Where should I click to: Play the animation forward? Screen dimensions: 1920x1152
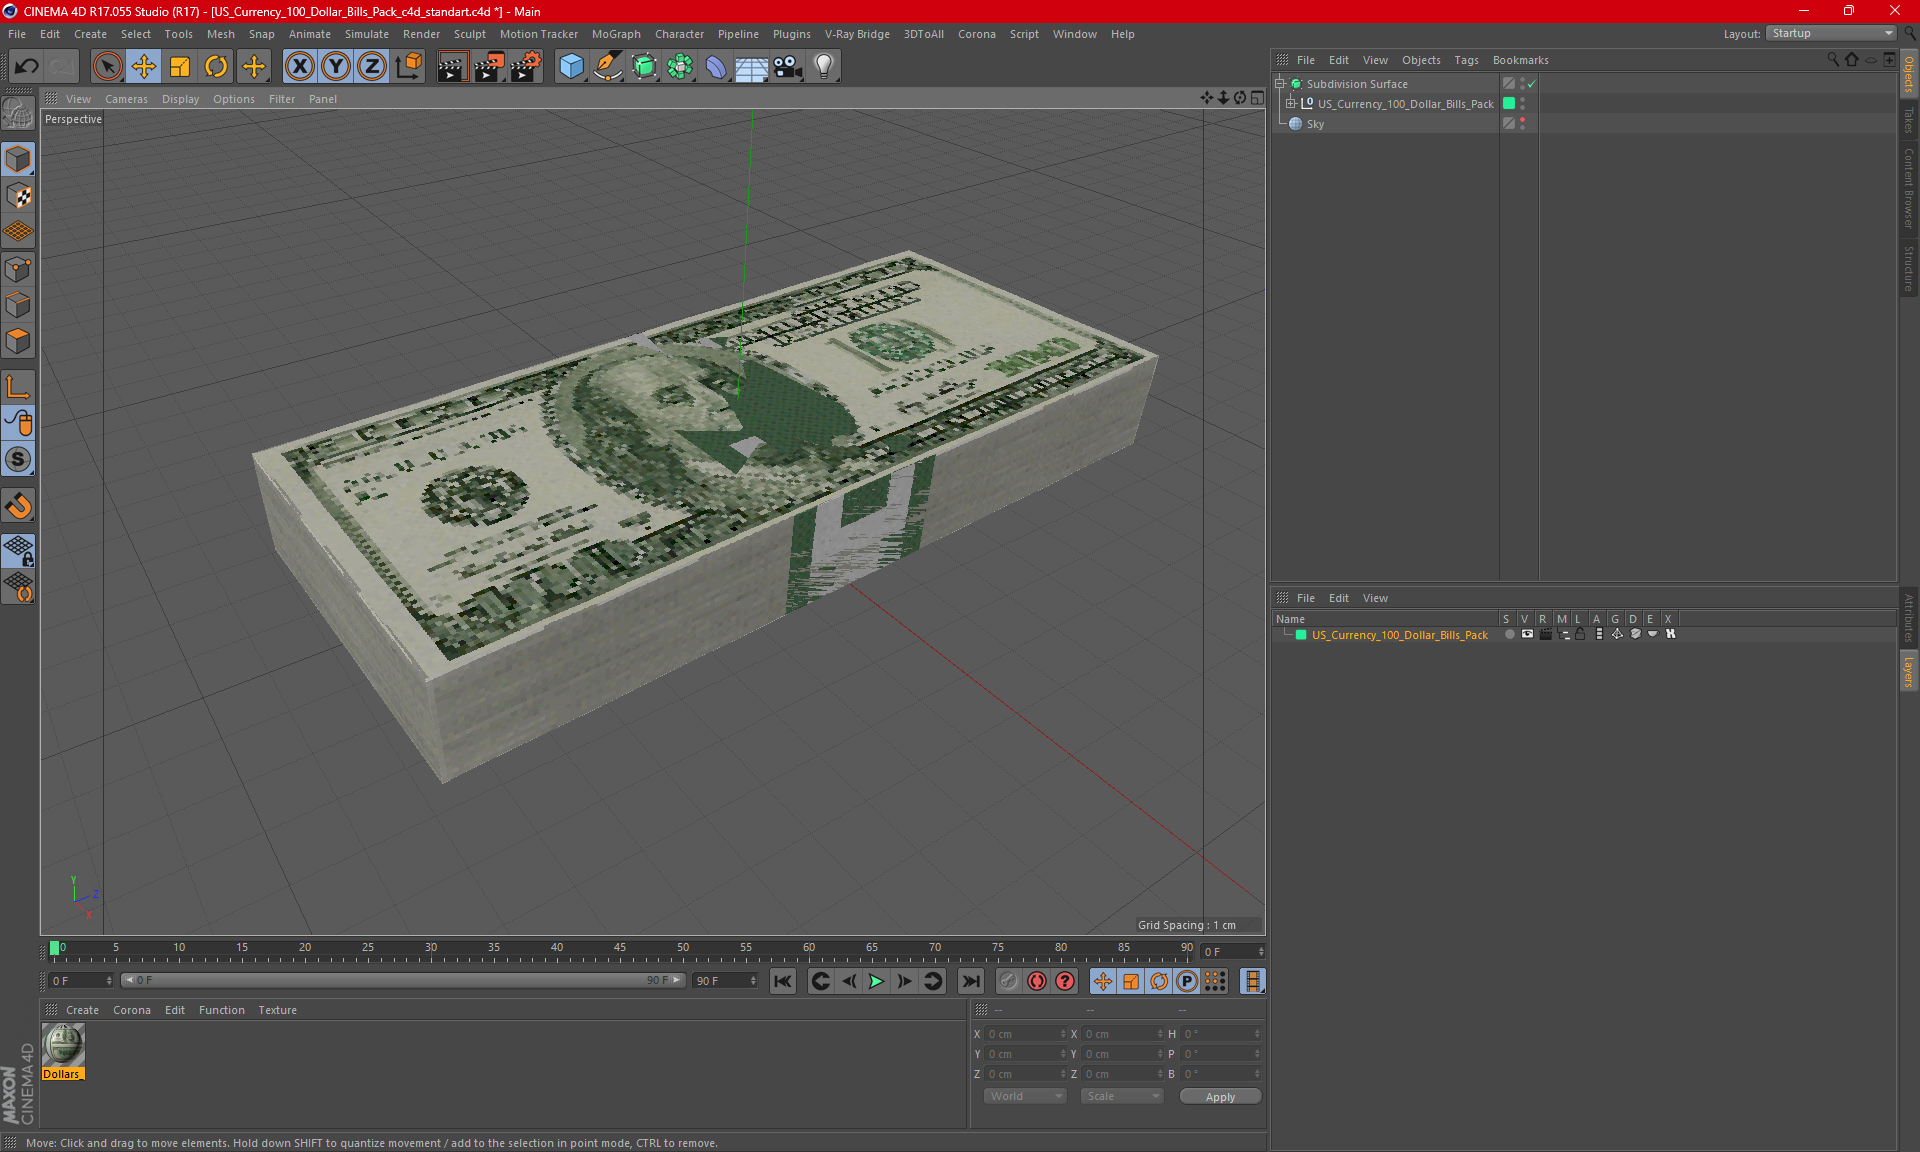[x=876, y=981]
